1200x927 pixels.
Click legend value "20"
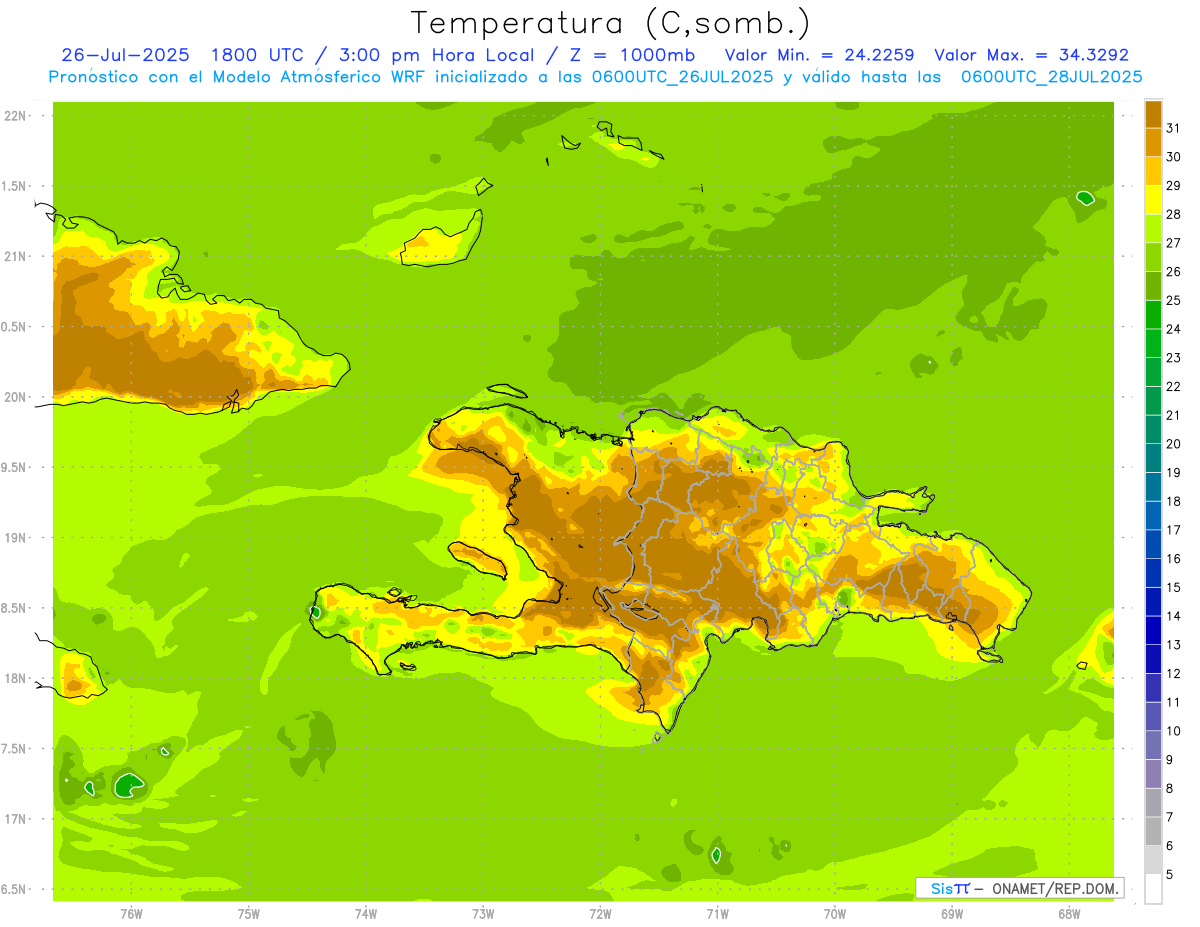1173,443
